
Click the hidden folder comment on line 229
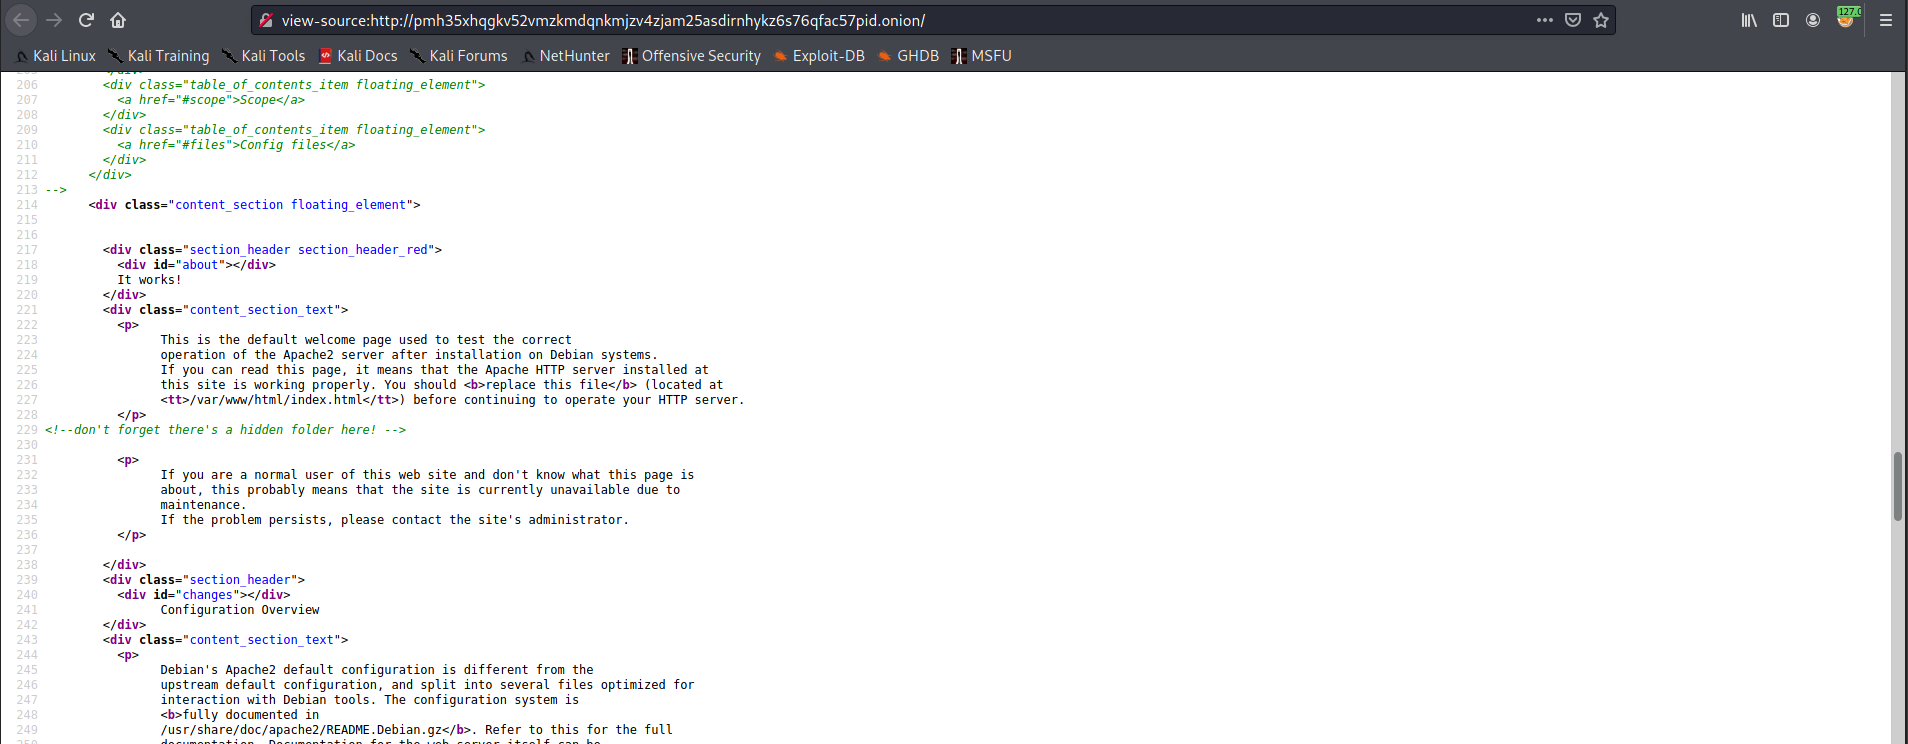(x=225, y=430)
